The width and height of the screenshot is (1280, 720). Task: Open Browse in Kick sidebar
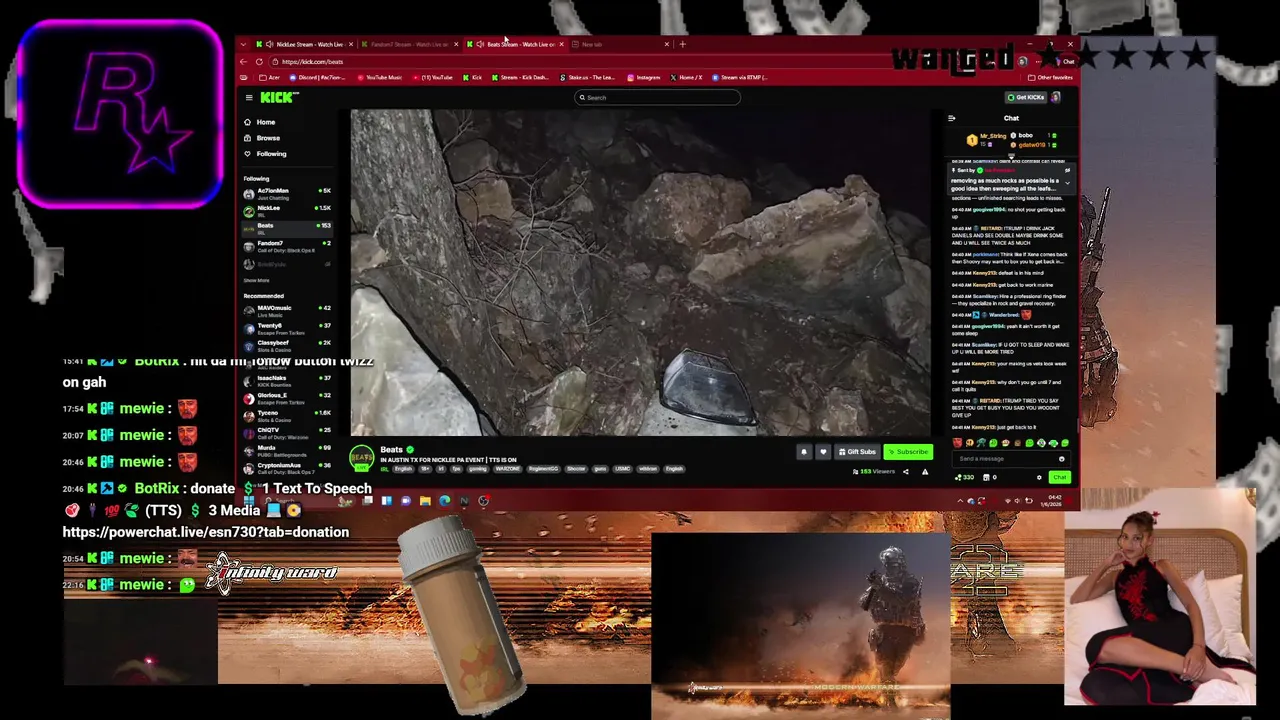(x=262, y=138)
